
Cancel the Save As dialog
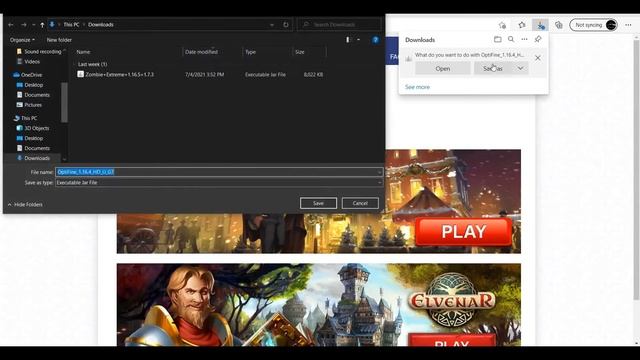(360, 203)
